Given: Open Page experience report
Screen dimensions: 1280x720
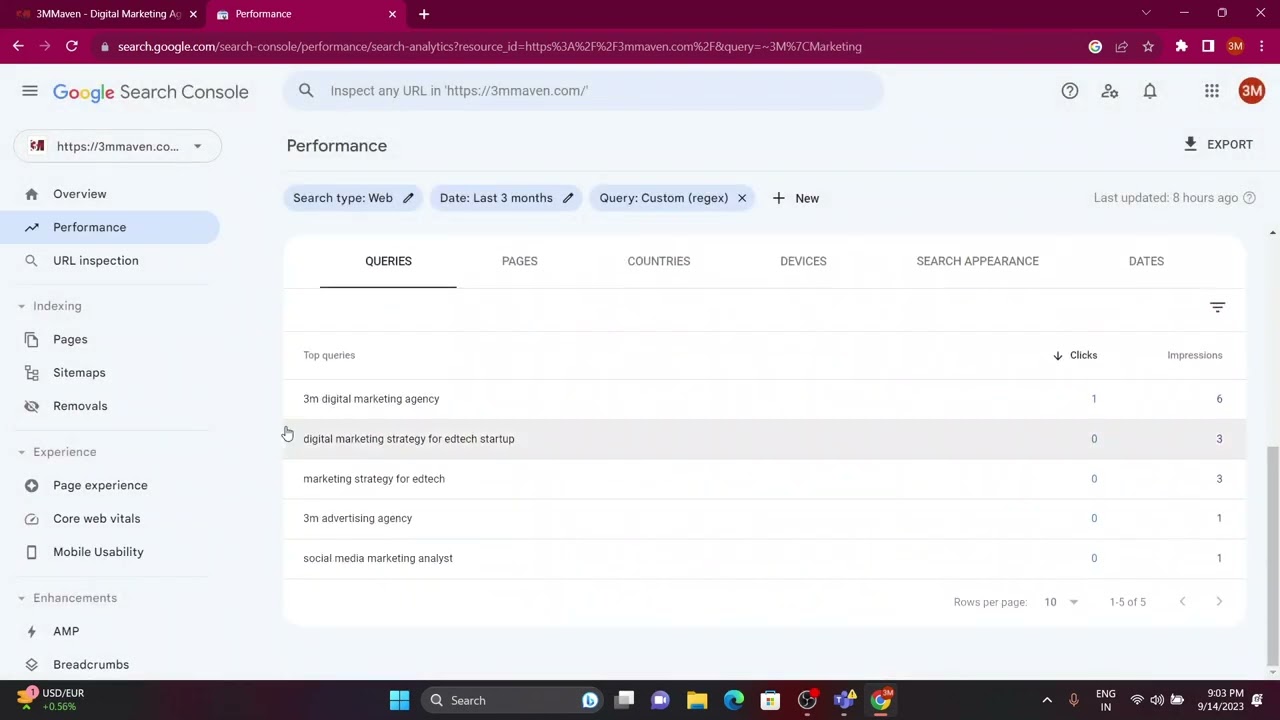Looking at the screenshot, I should point(110,485).
